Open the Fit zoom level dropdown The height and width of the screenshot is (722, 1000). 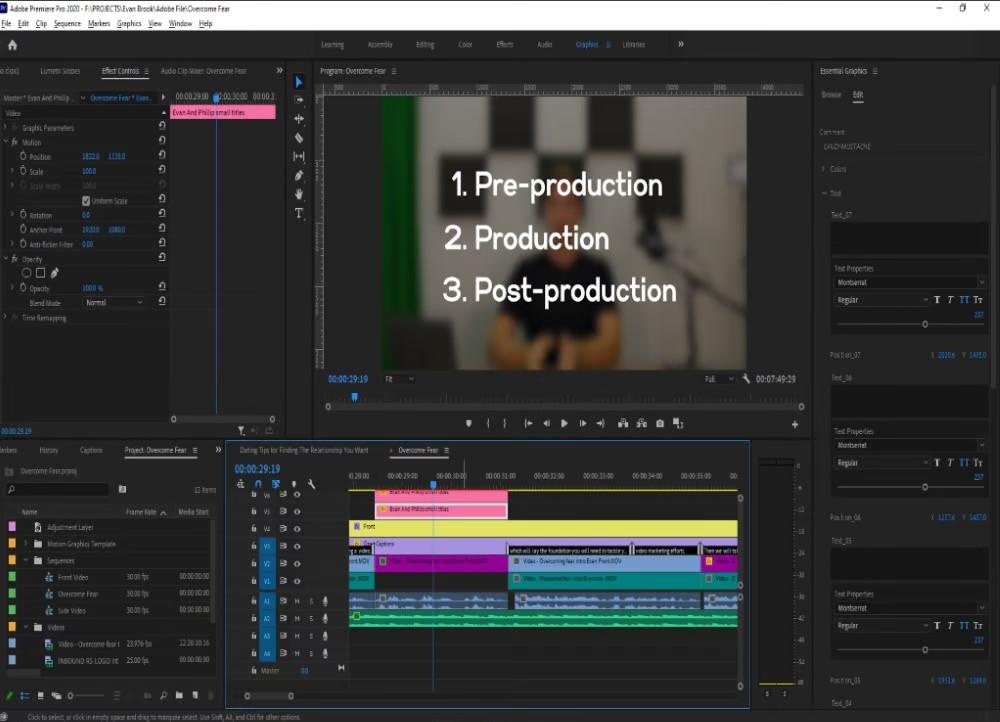(399, 379)
